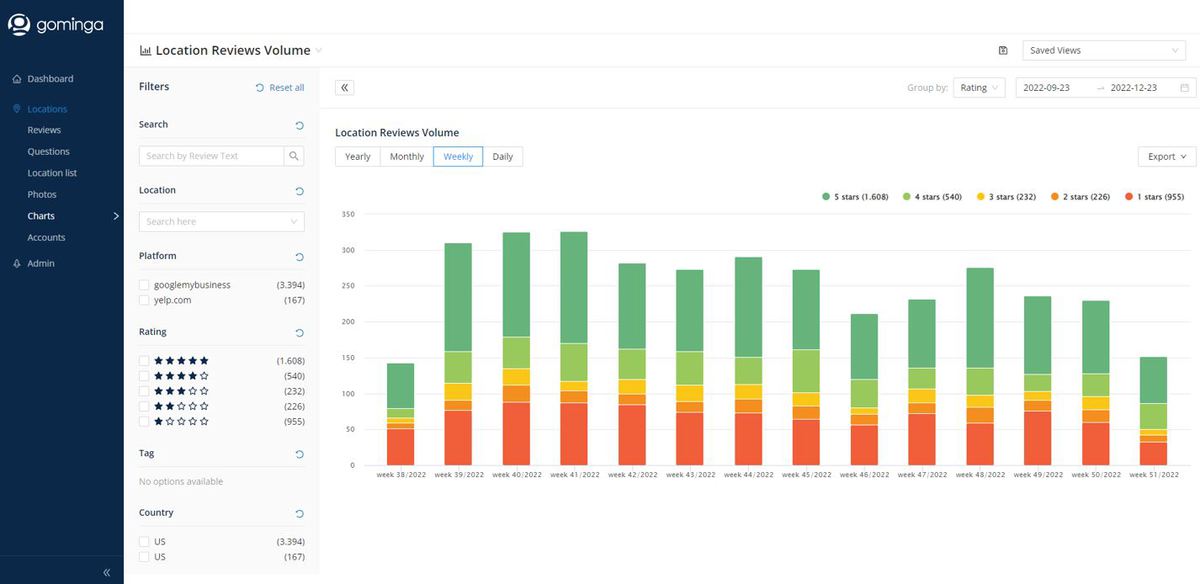This screenshot has height=584, width=1200.
Task: Collapse the filters panel with double-chevron icon
Action: (x=344, y=88)
